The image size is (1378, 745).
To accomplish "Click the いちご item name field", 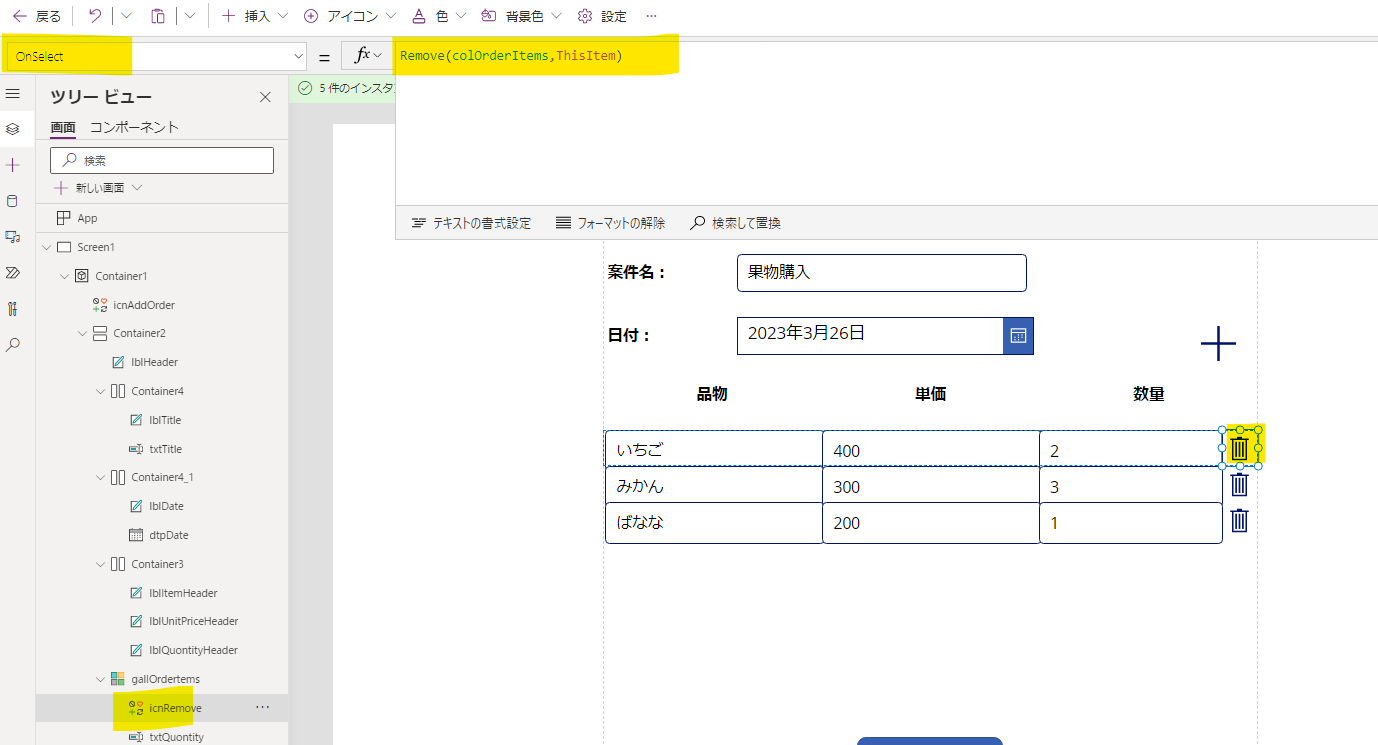I will coord(714,449).
